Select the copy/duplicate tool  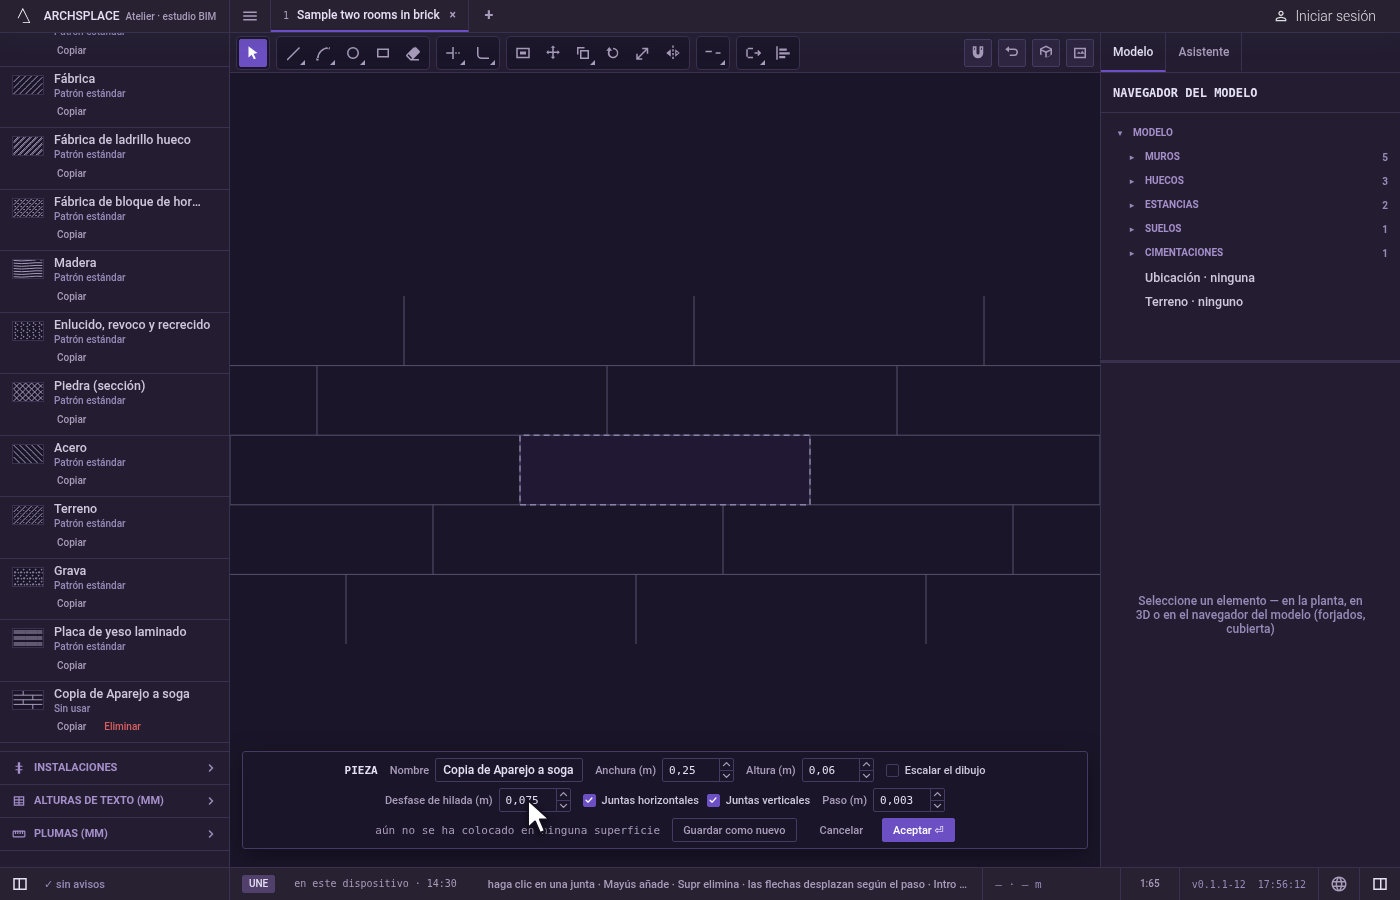(x=583, y=53)
